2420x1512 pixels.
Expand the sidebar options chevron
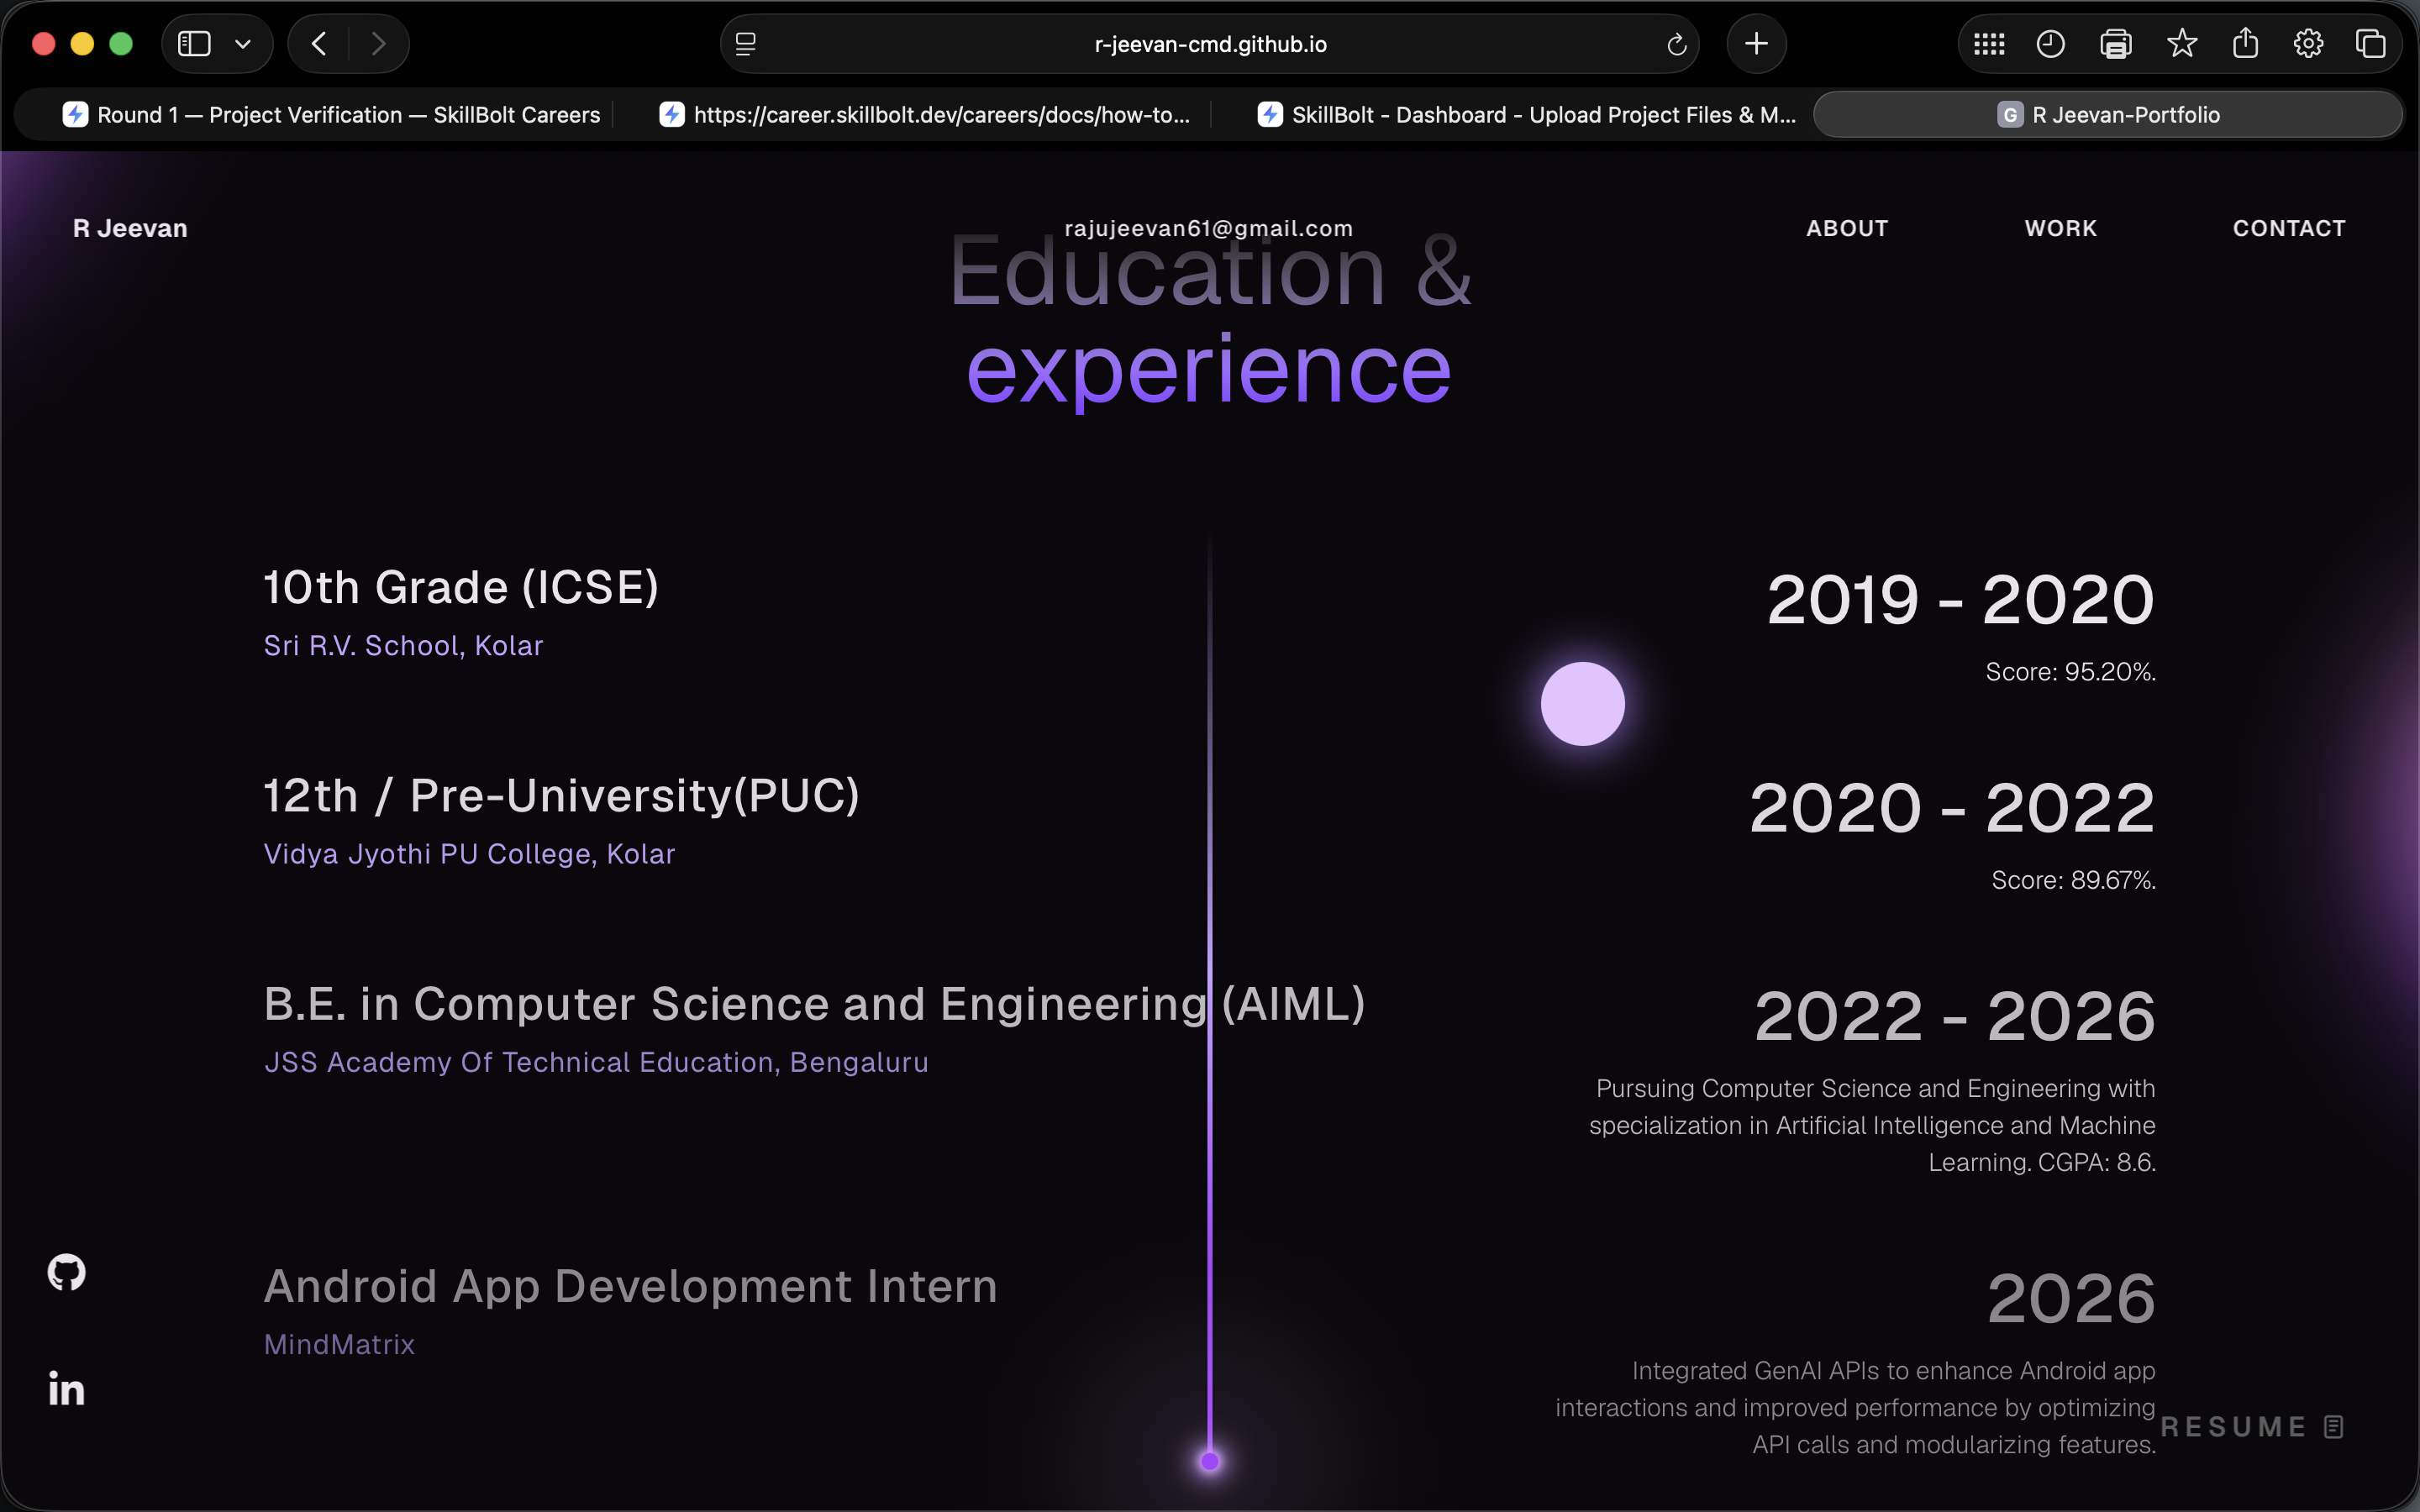(x=243, y=44)
